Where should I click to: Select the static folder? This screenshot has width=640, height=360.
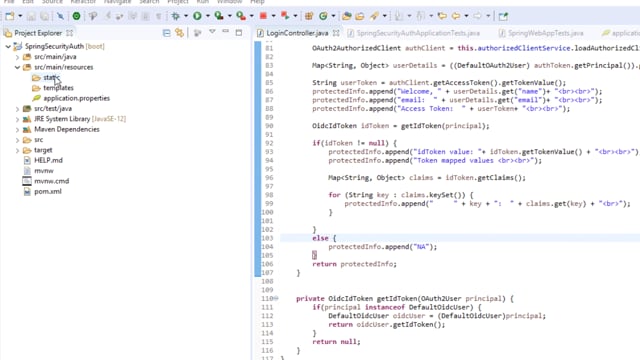(x=51, y=78)
